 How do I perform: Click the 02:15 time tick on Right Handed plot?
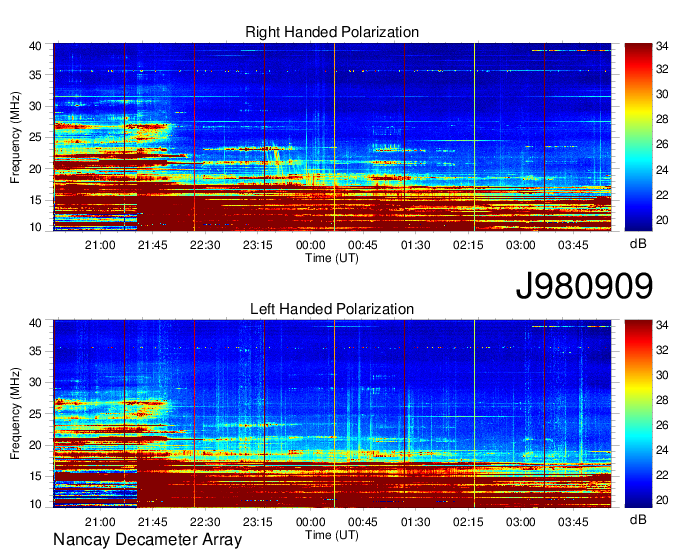point(468,245)
